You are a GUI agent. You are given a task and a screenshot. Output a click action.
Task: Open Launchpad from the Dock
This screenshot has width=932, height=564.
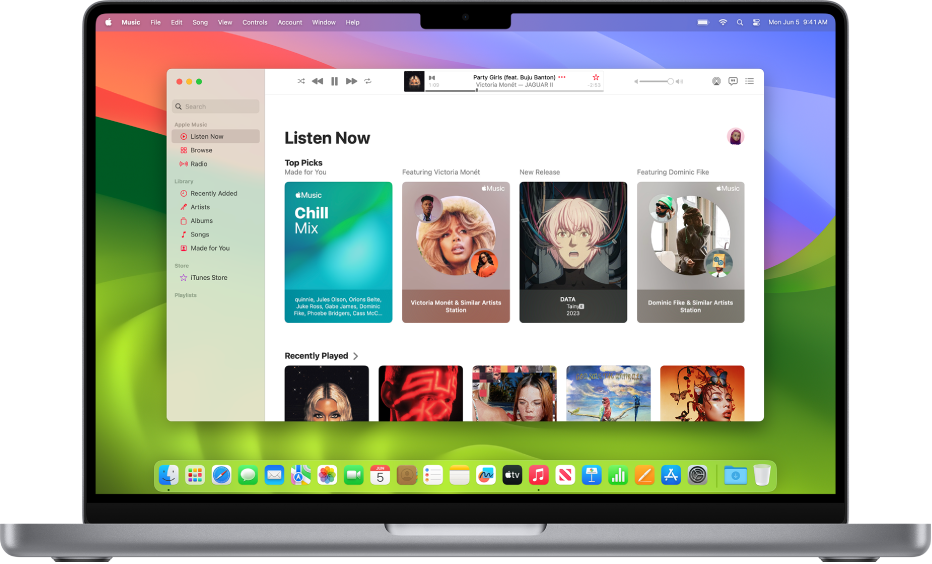point(195,475)
